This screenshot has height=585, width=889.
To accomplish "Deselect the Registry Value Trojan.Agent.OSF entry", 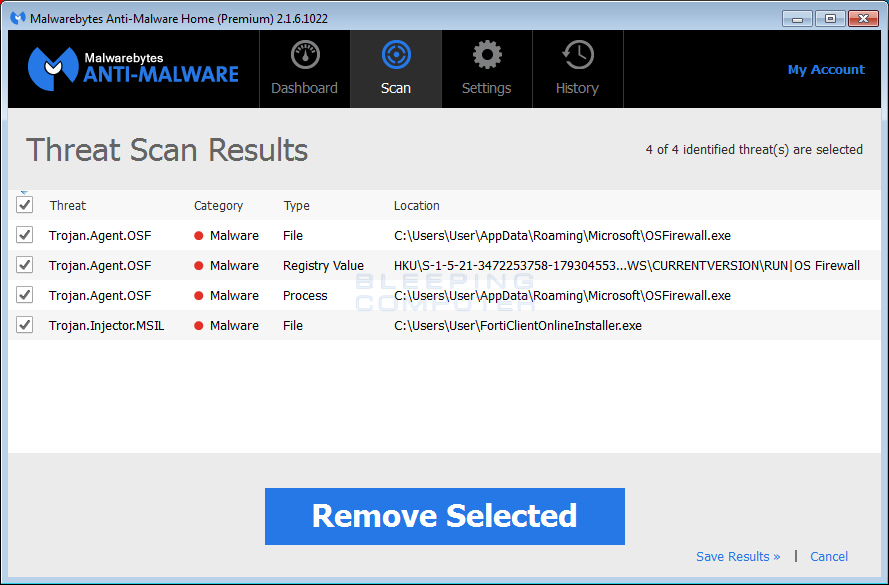I will coord(24,265).
